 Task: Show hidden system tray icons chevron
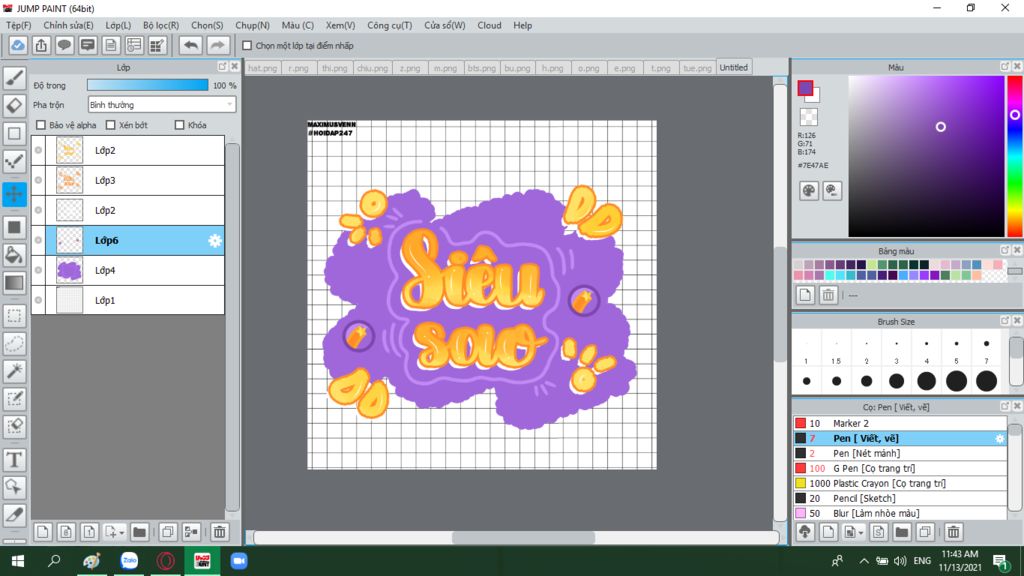click(863, 561)
